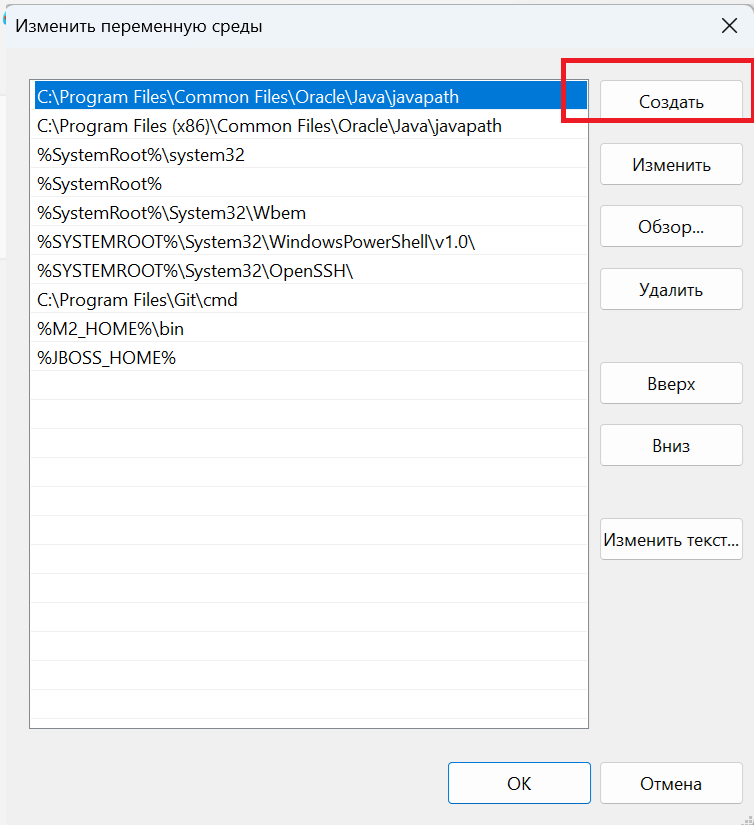The height and width of the screenshot is (825, 754).
Task: Select the Git\cmd path entry
Action: 137,300
